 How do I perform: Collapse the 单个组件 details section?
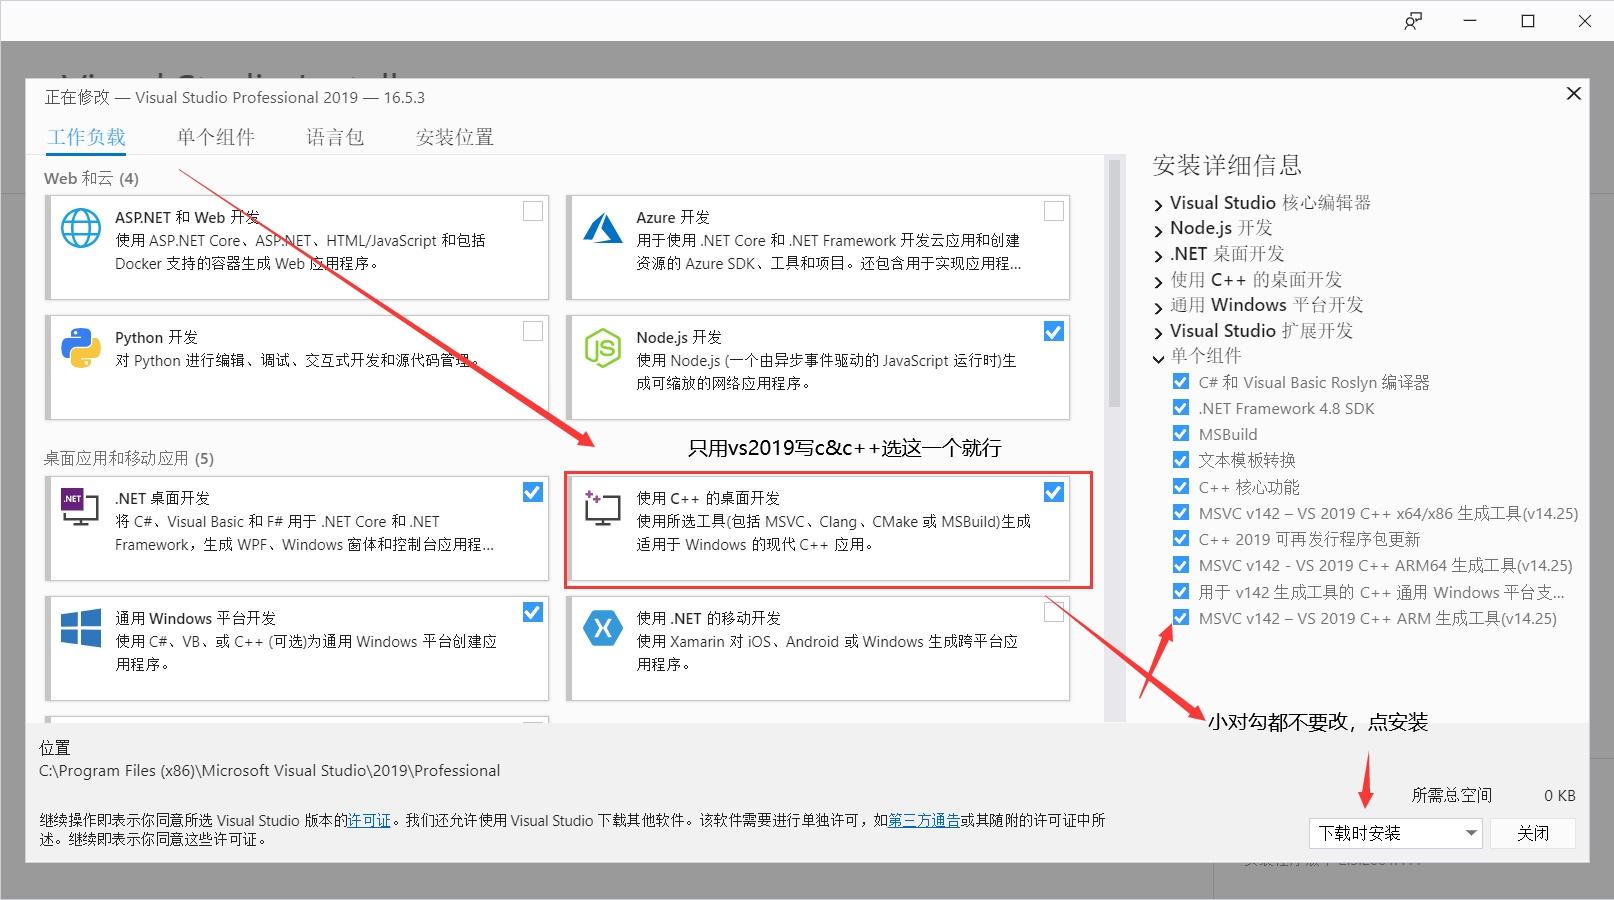[x=1158, y=358]
